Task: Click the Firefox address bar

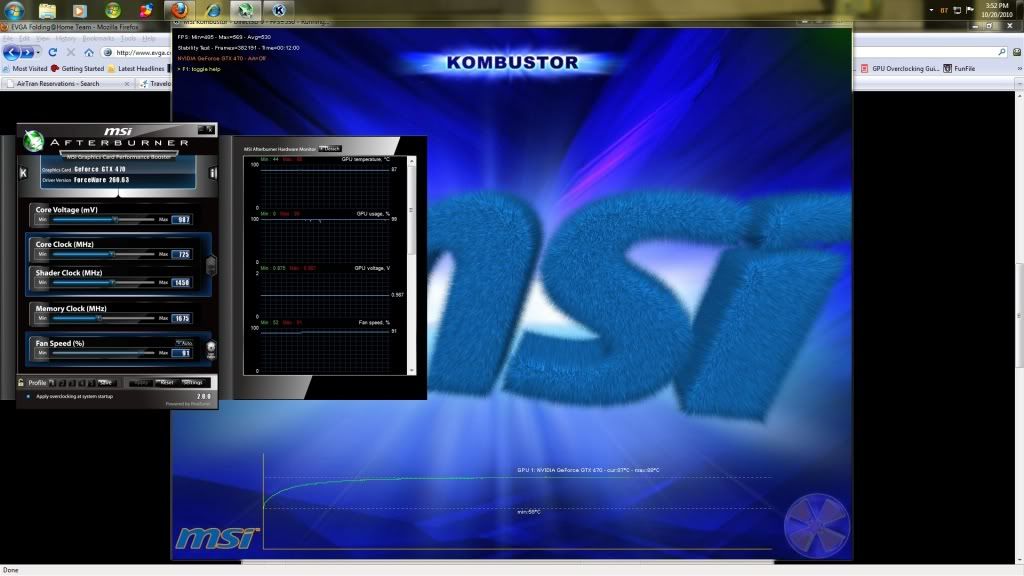Action: (135, 52)
